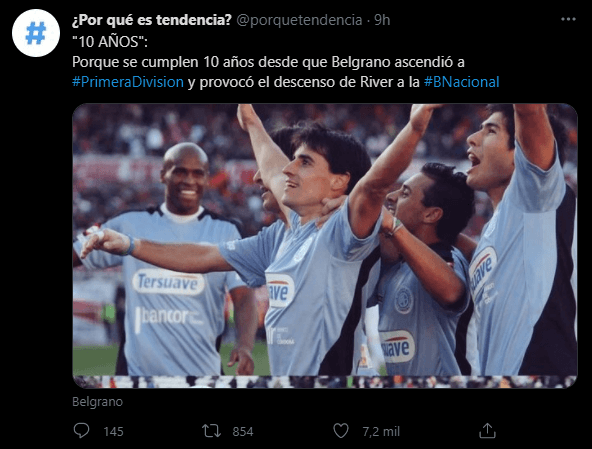Viewport: 592px width, 449px height.
Task: Open the #PrimeraDivision hashtag link
Action: [x=128, y=82]
